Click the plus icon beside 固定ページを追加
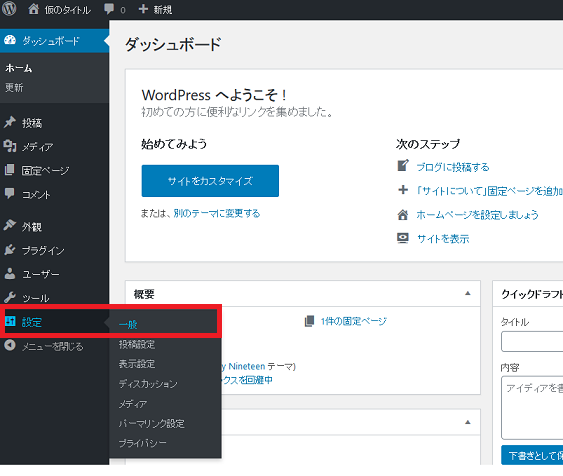 tap(403, 190)
